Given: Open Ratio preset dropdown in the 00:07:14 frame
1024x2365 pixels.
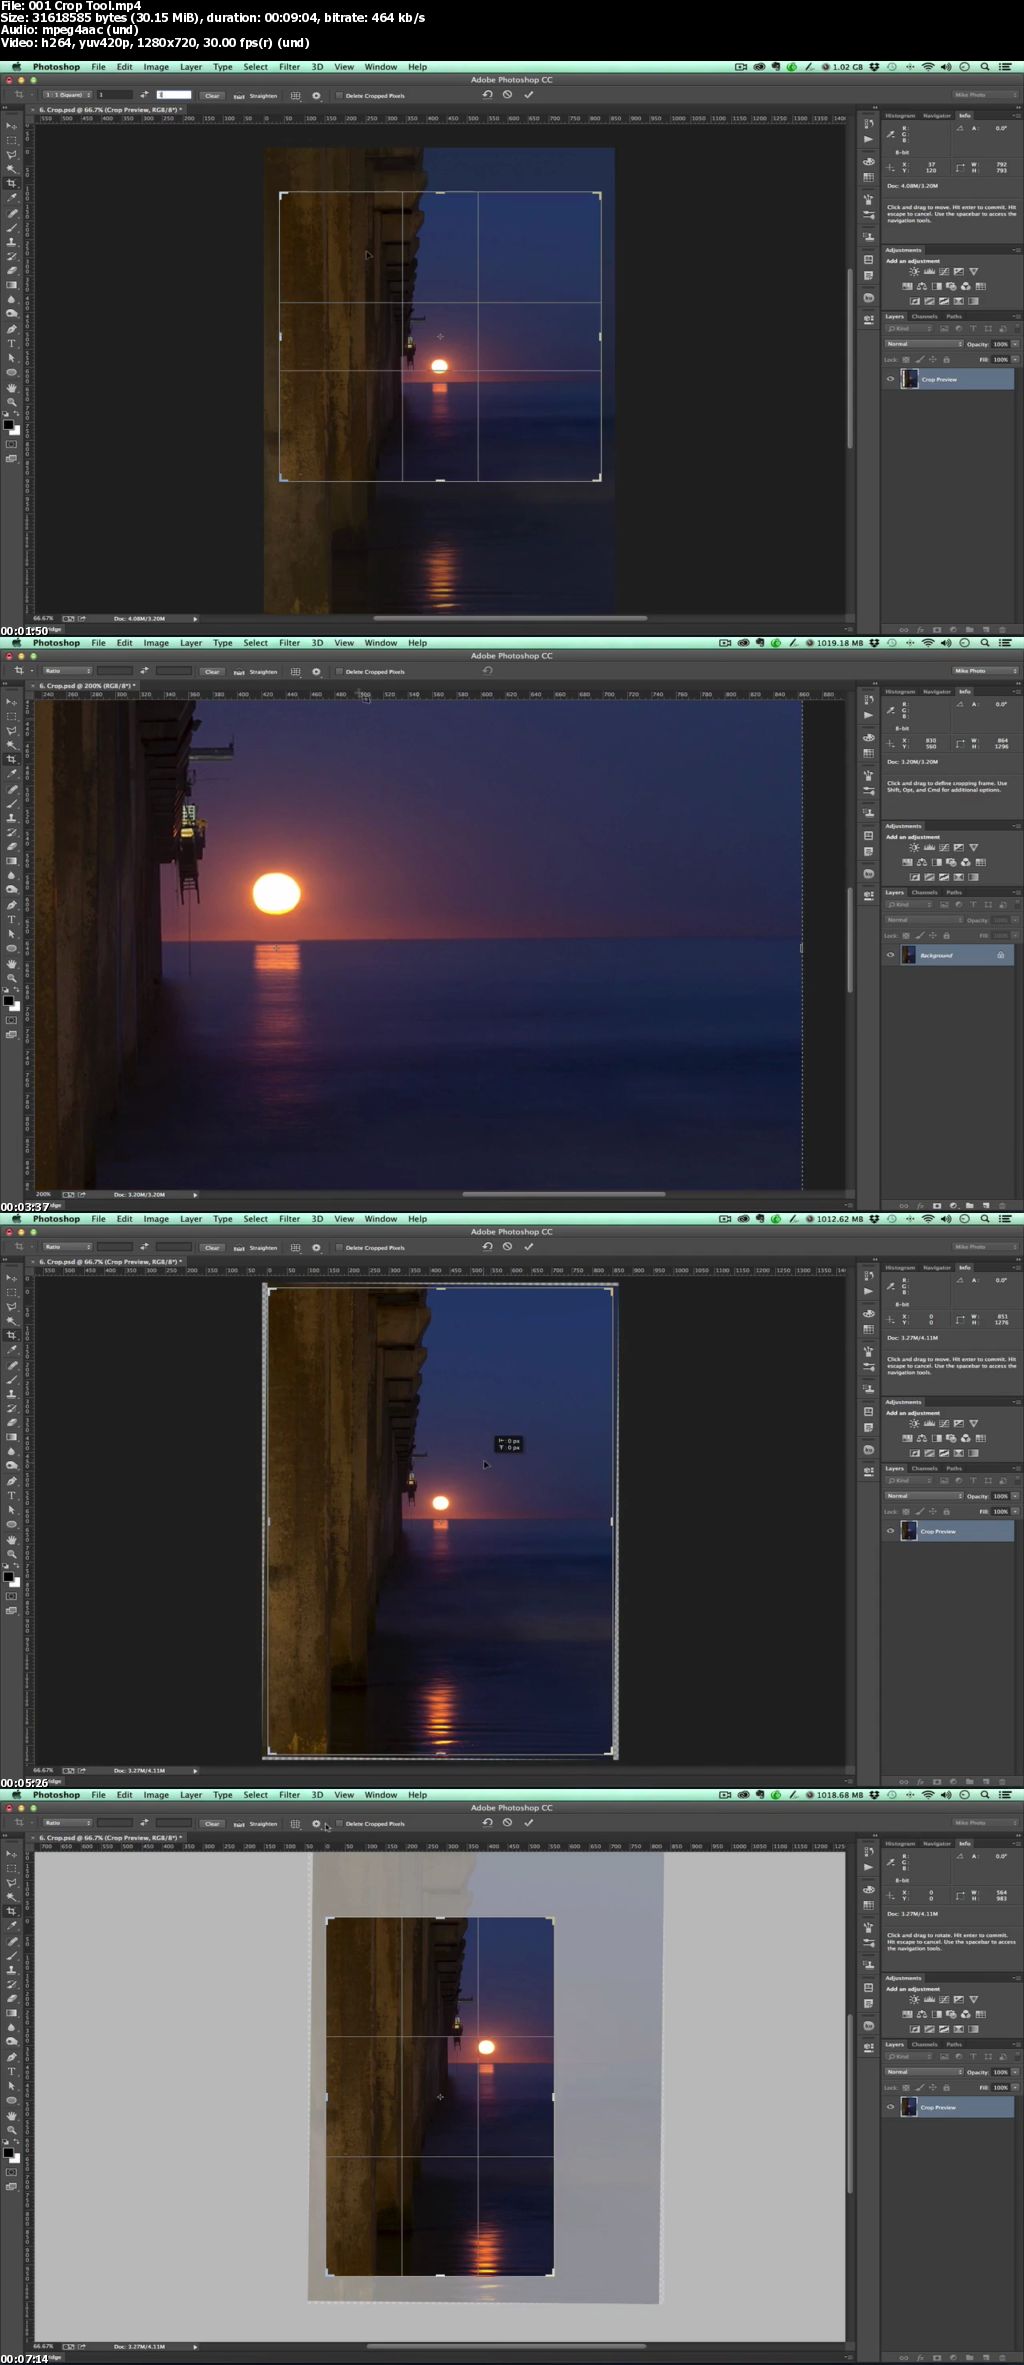Looking at the screenshot, I should [67, 1823].
